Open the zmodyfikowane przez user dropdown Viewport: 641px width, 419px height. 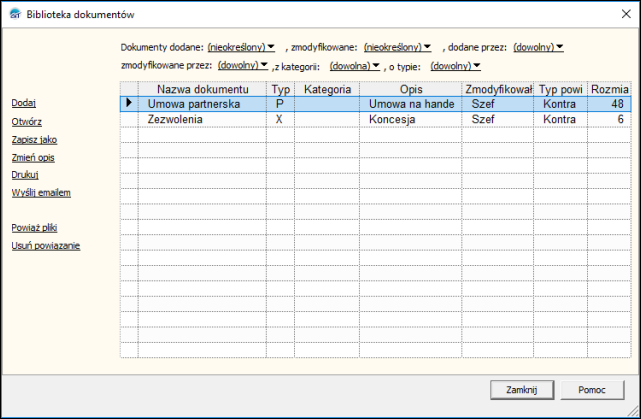(243, 65)
